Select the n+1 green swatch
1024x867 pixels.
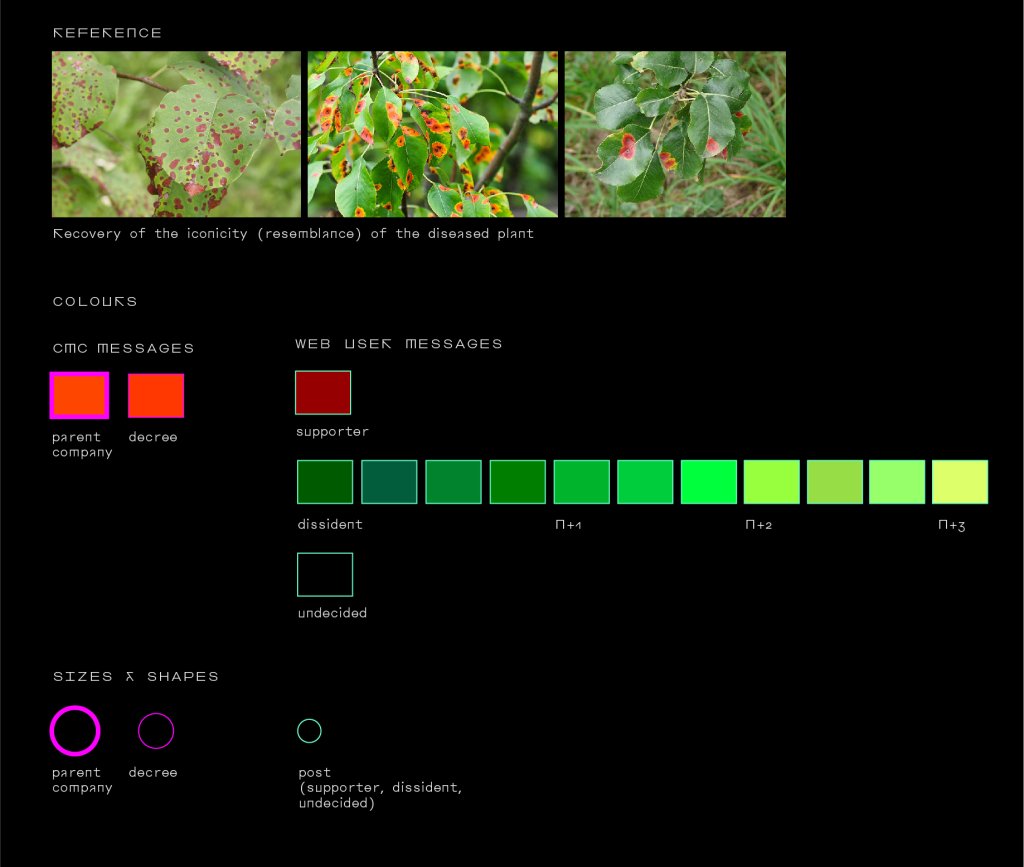(582, 482)
